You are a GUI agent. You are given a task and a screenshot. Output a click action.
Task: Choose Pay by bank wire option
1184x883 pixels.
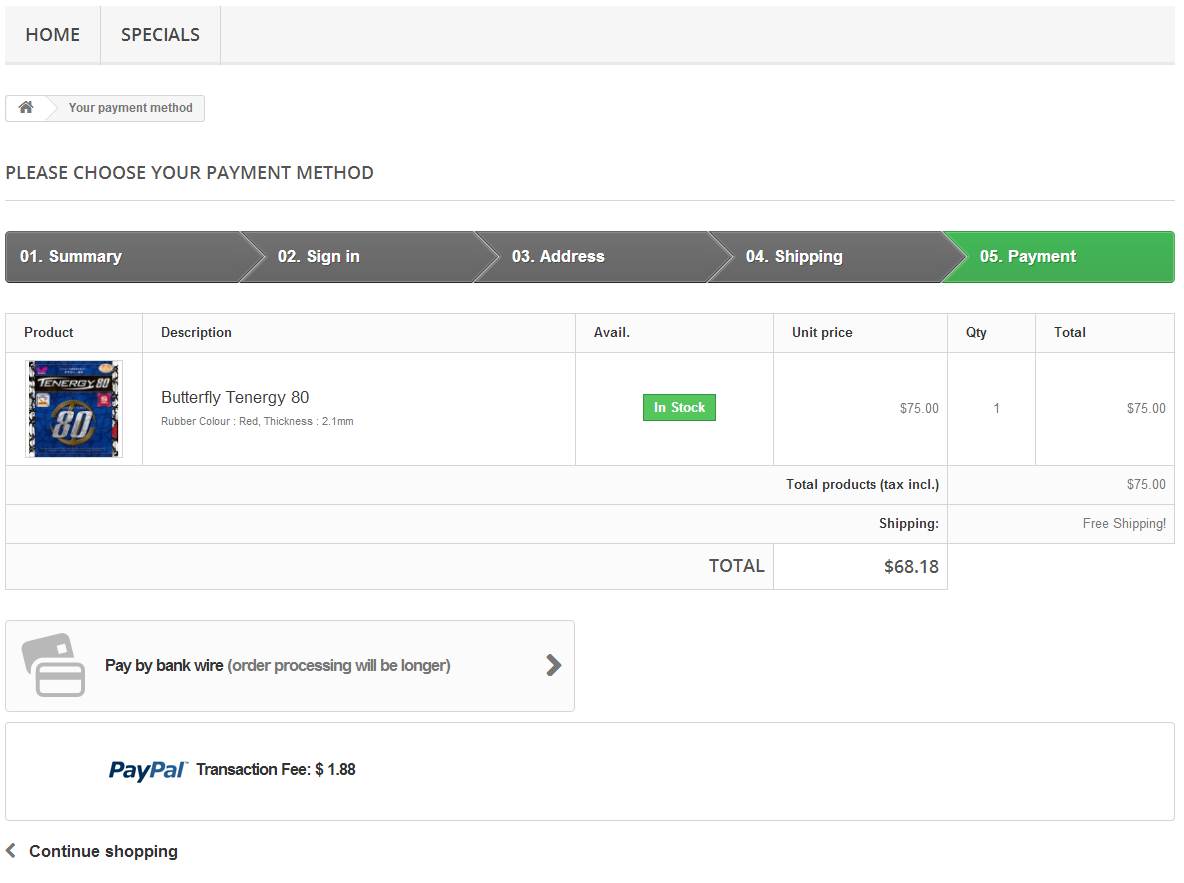coord(290,666)
